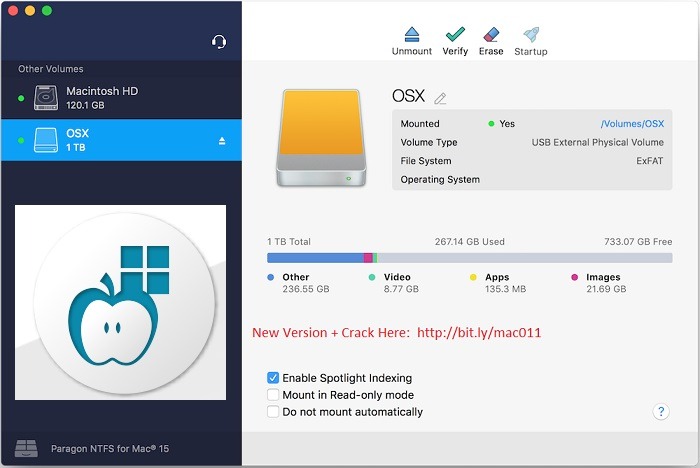The height and width of the screenshot is (468, 700).
Task: Click the pencil icon to rename OSX
Action: [440, 98]
